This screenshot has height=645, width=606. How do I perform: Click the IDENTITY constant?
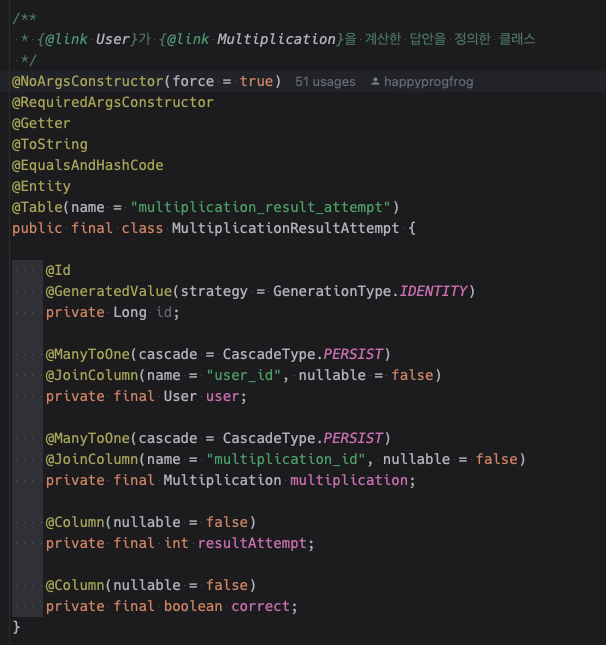tap(433, 291)
